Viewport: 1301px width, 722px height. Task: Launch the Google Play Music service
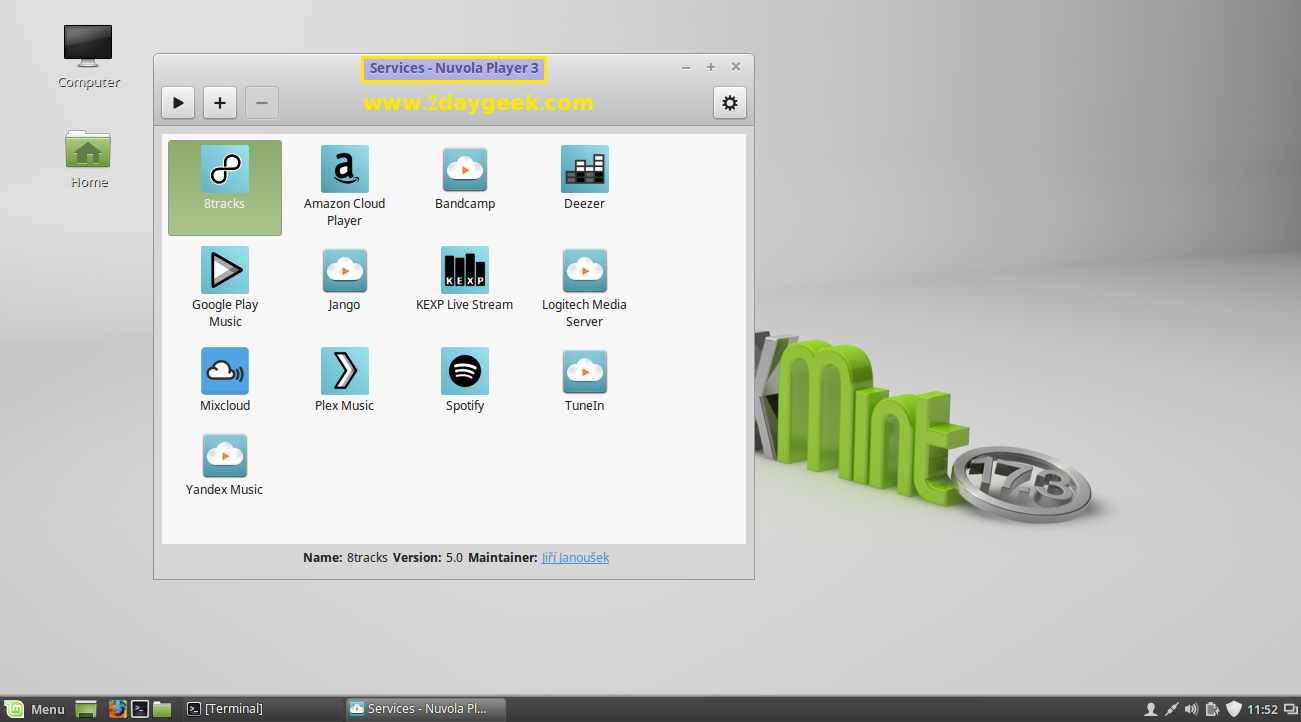click(225, 270)
